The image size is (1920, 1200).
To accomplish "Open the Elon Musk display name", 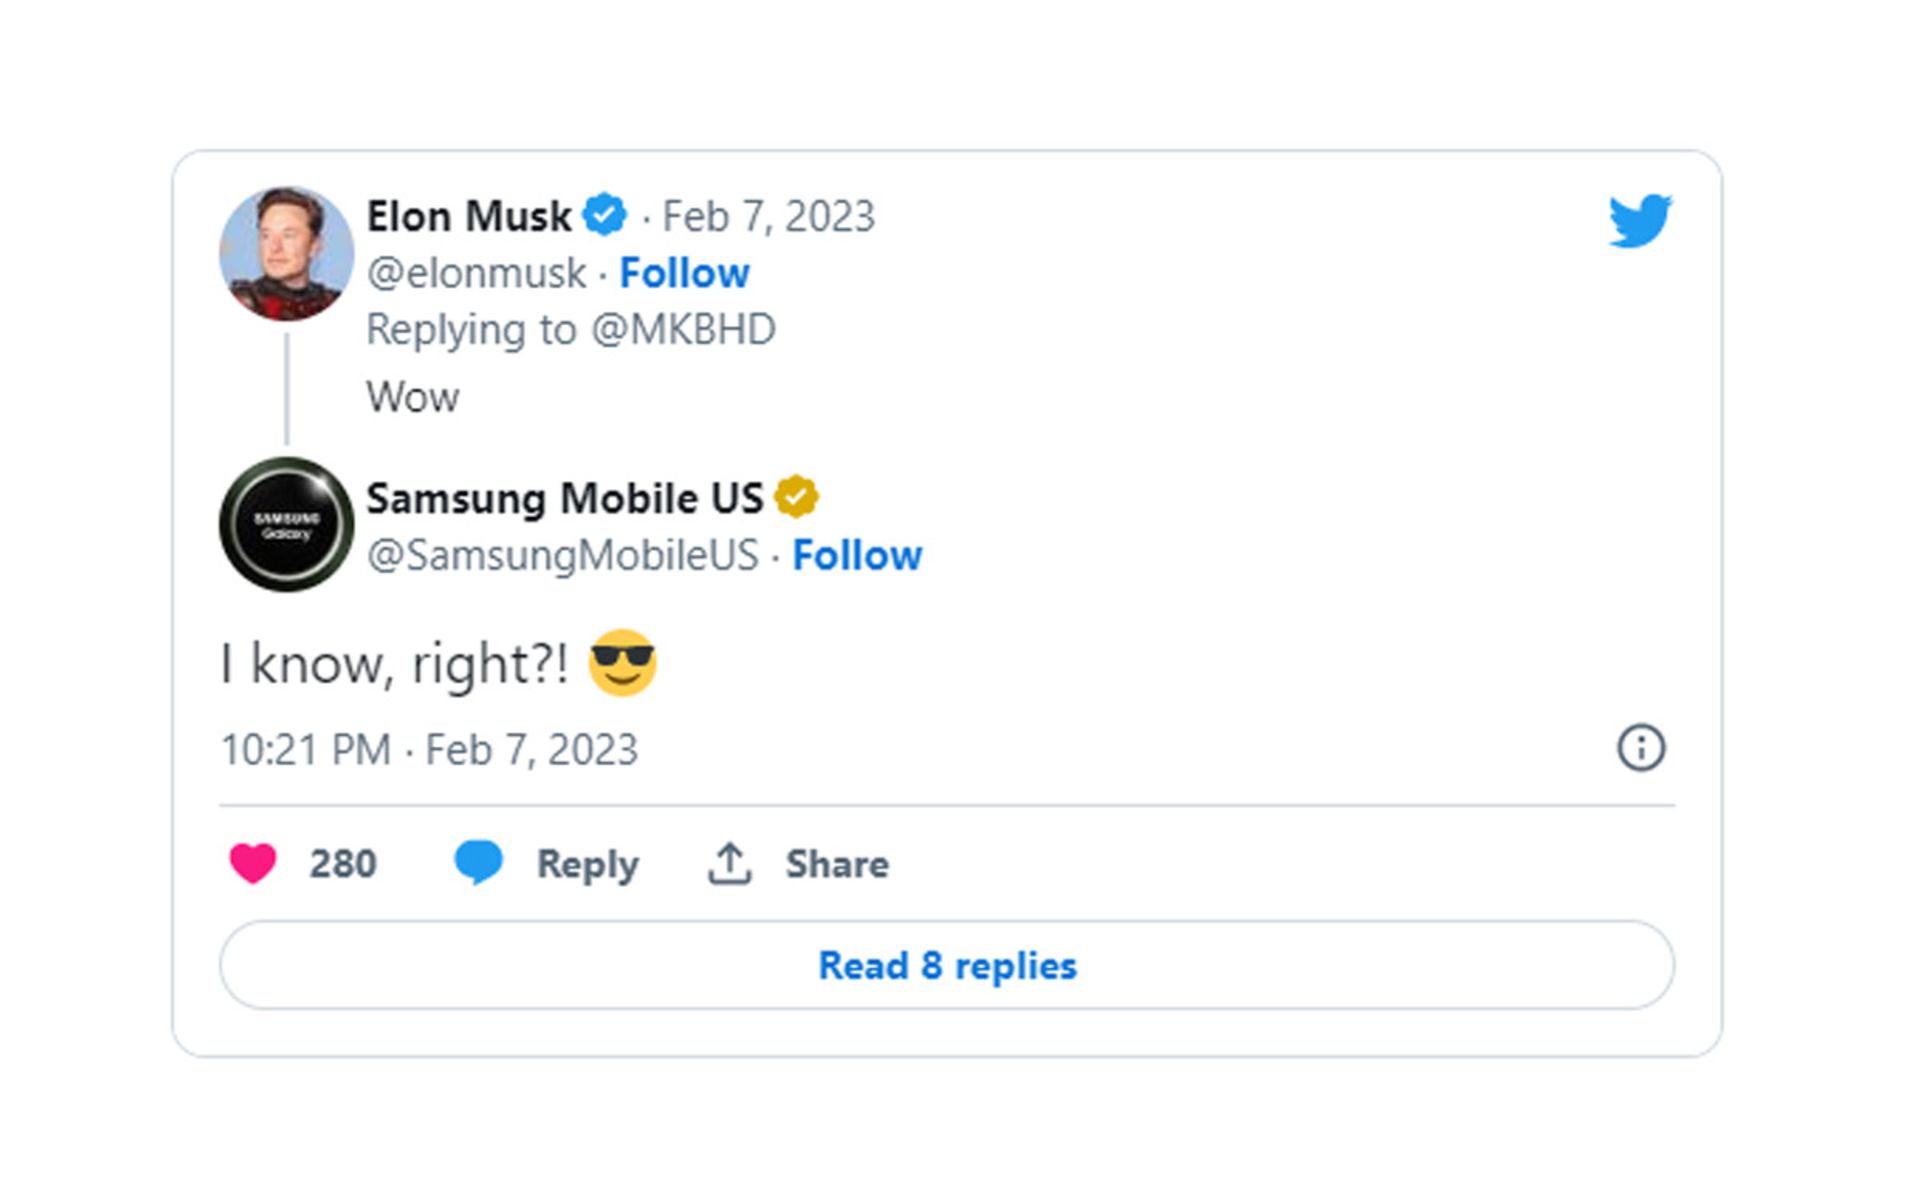I will (x=468, y=216).
